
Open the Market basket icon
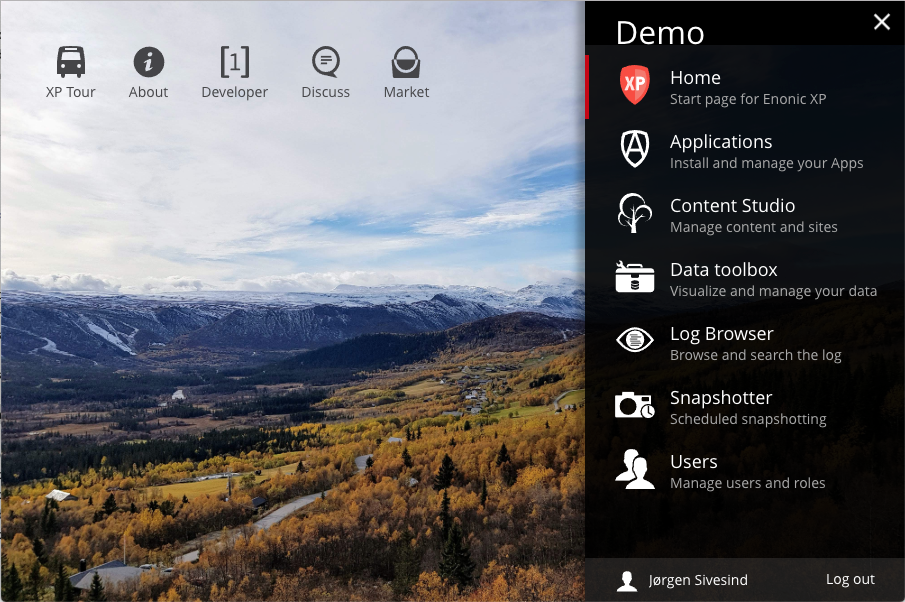coord(406,62)
